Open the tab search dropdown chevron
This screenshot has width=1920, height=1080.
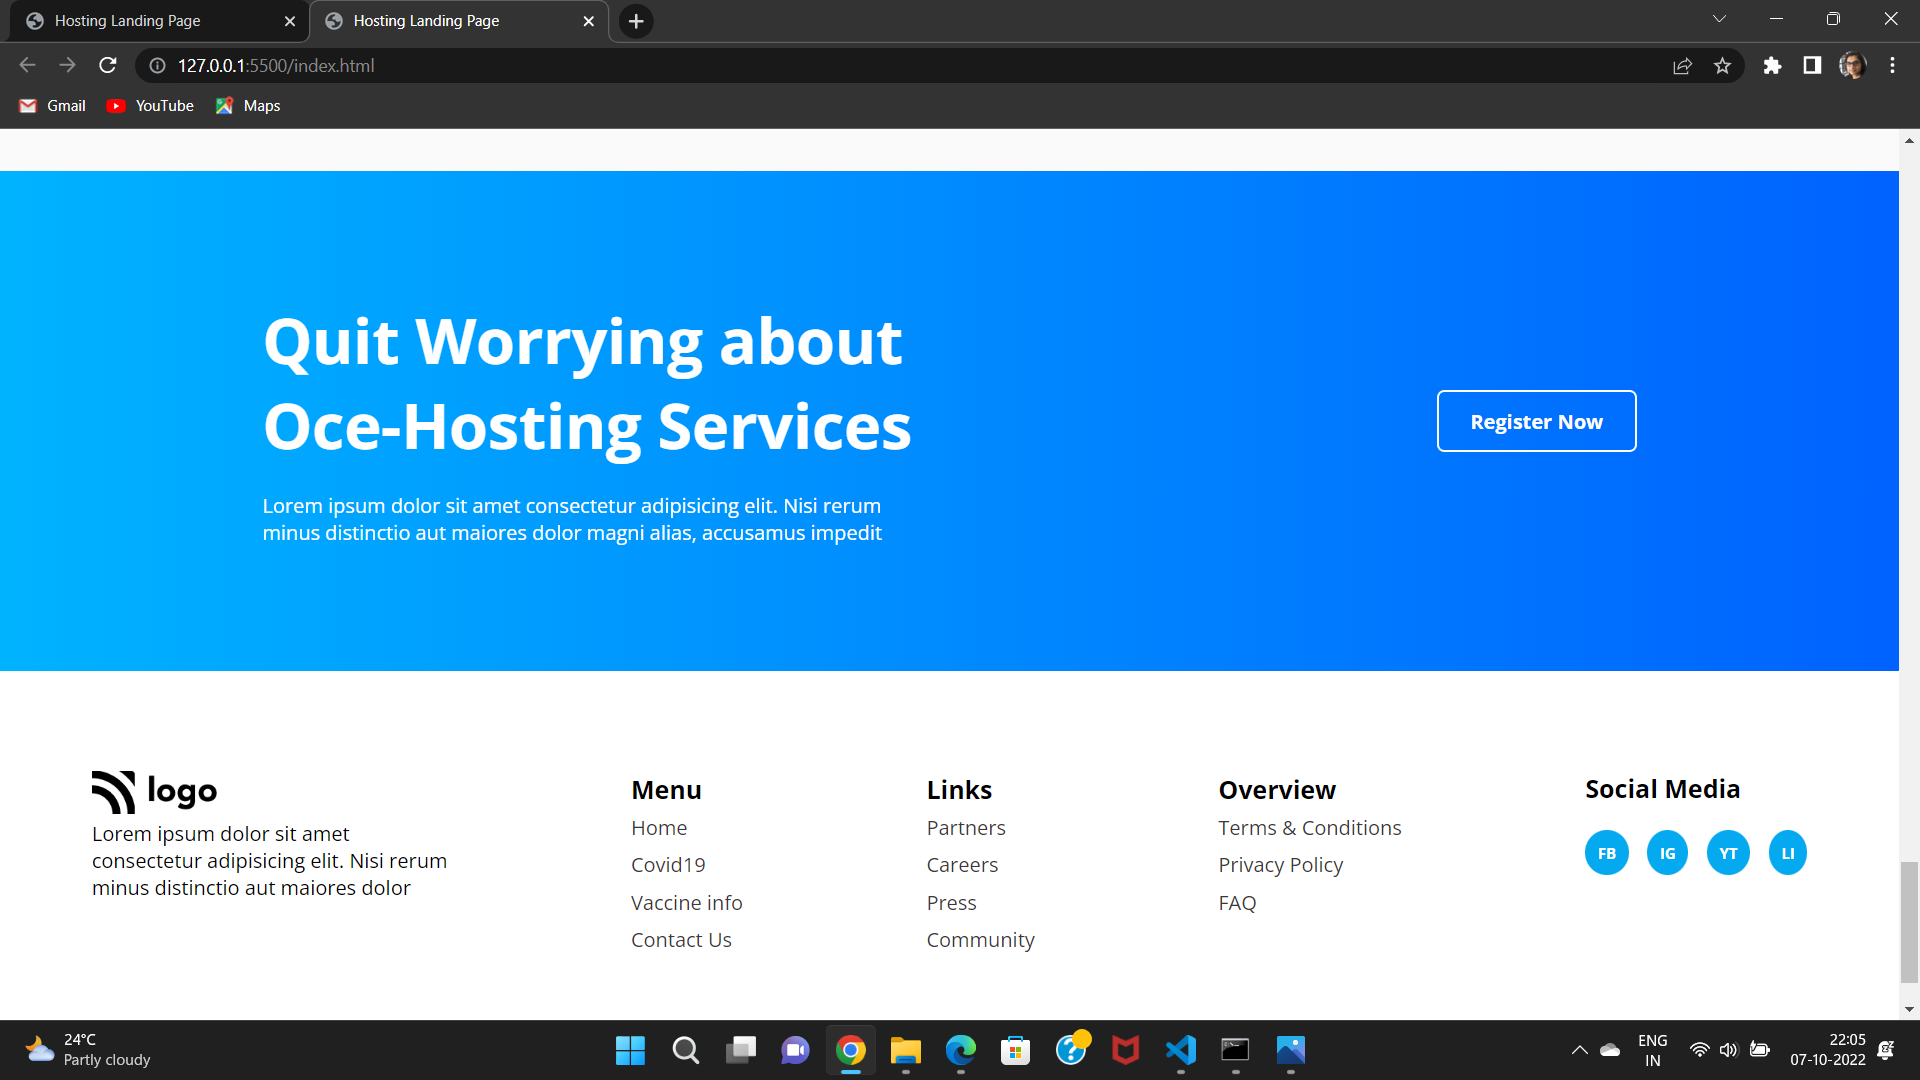coord(1719,18)
